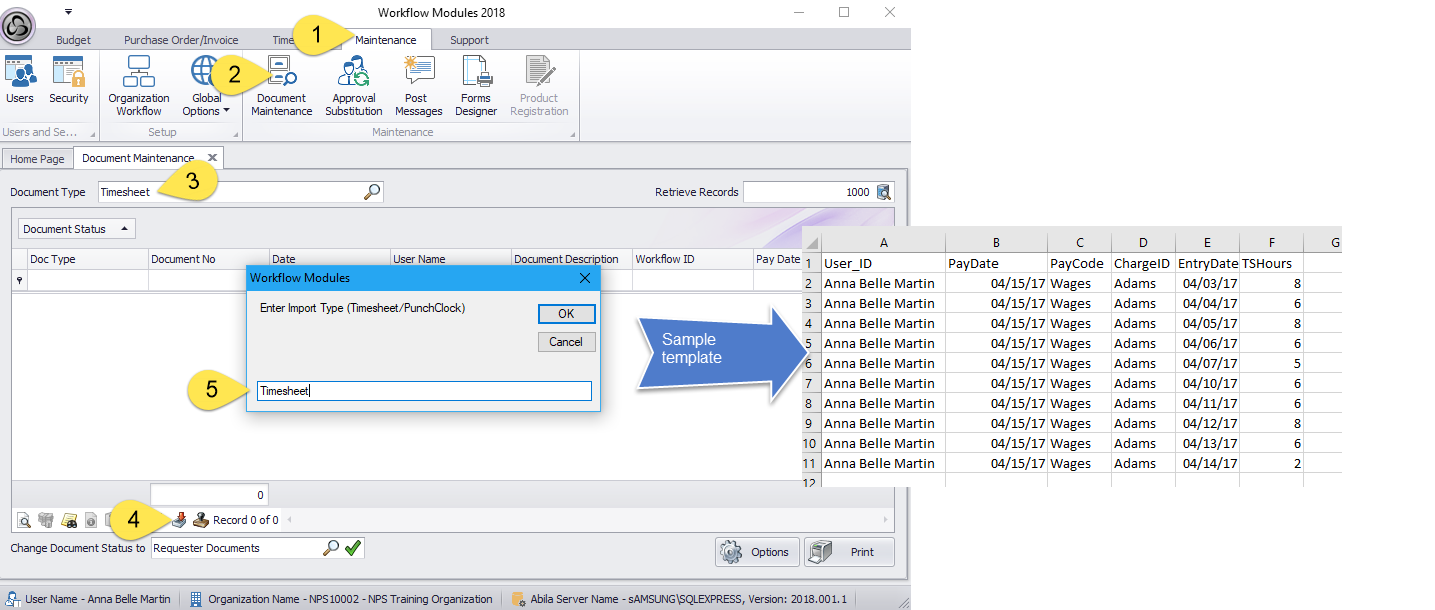Click the Document Type lookup magnifier
1435x610 pixels.
[371, 192]
